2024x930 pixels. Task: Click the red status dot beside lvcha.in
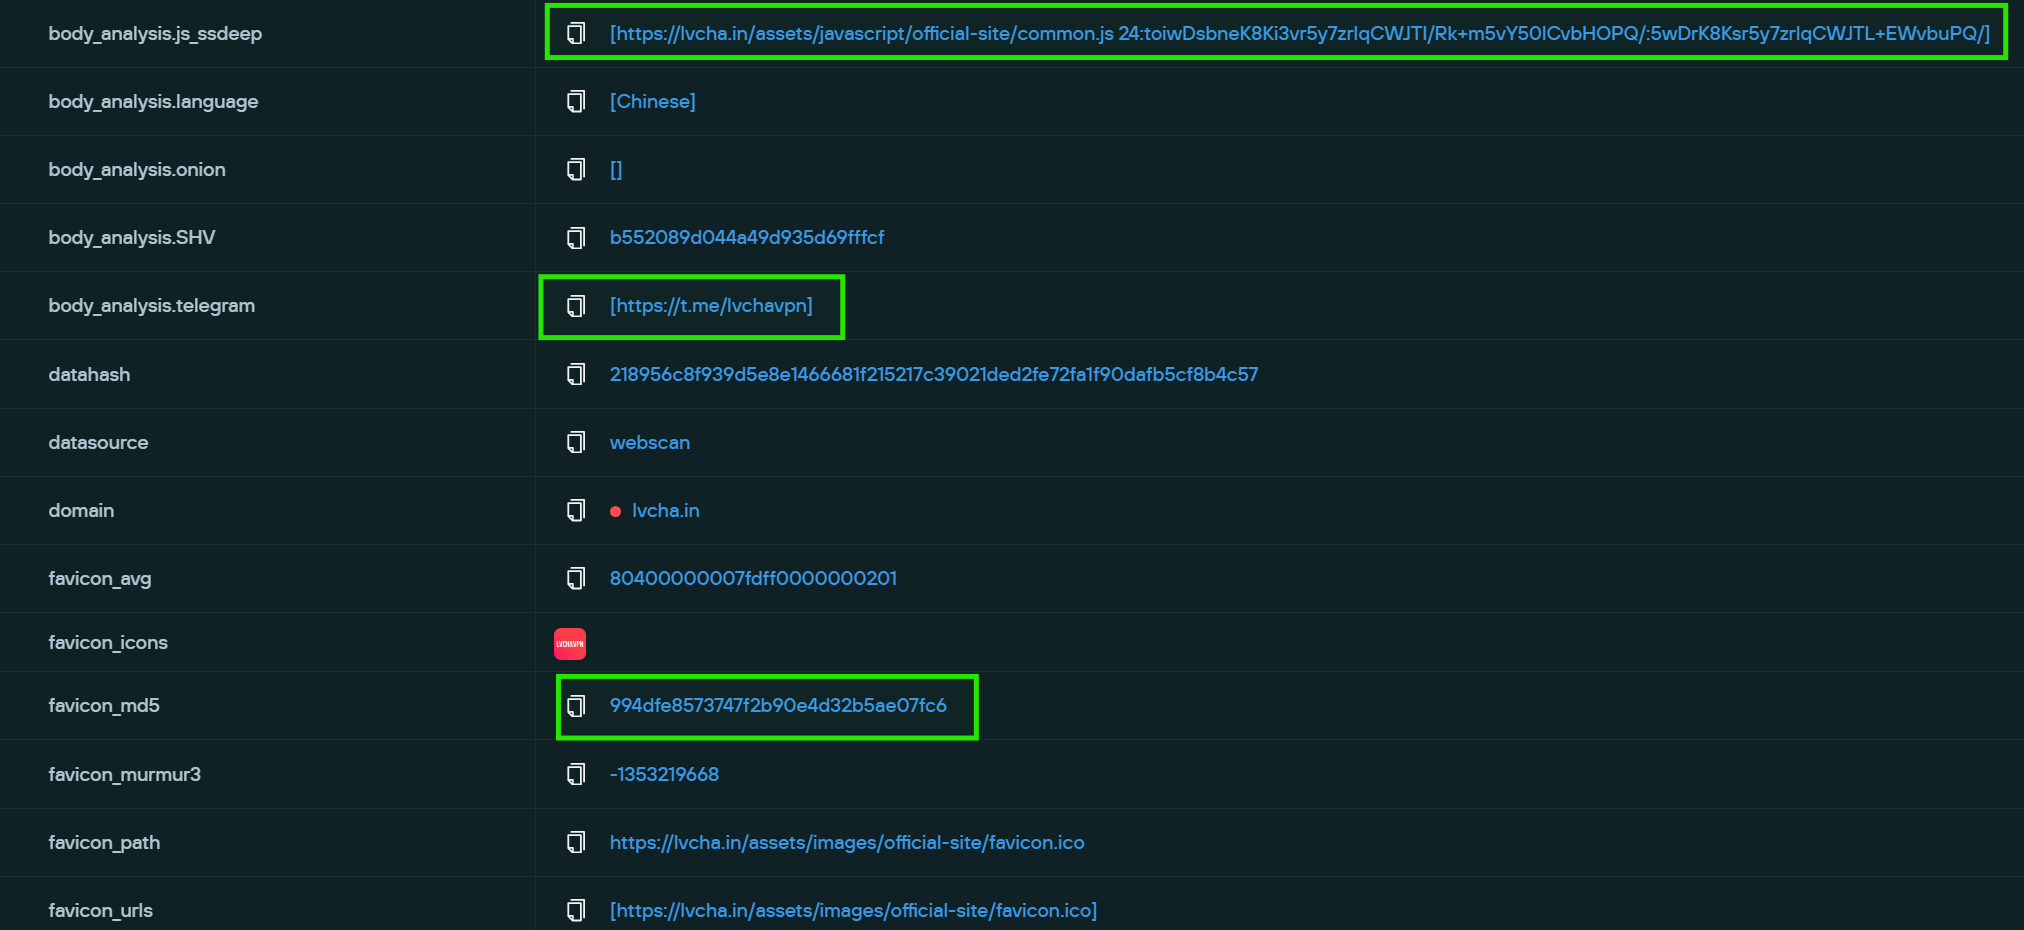click(615, 510)
